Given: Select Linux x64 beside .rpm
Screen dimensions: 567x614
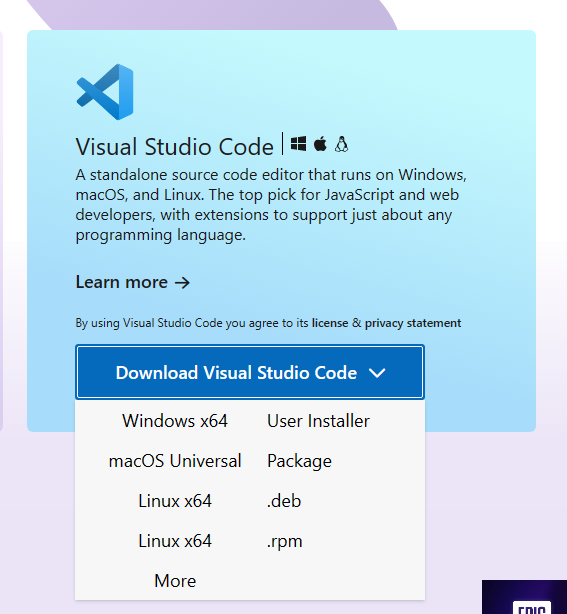Looking at the screenshot, I should (x=175, y=541).
